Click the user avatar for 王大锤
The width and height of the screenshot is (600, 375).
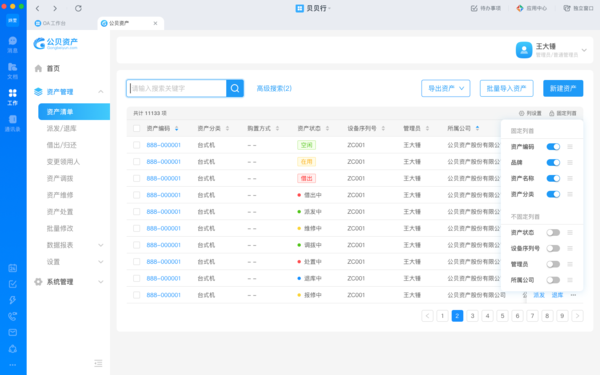[524, 50]
